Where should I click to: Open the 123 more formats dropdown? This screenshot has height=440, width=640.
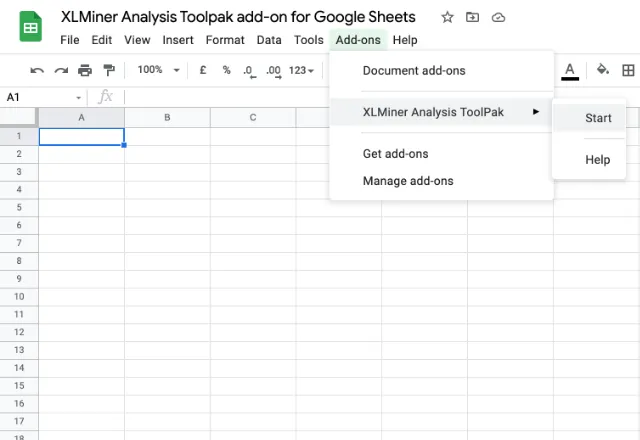pyautogui.click(x=301, y=71)
